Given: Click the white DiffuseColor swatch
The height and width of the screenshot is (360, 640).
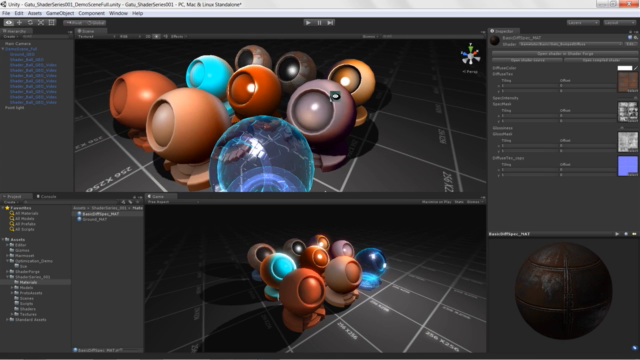Looking at the screenshot, I should (x=624, y=68).
